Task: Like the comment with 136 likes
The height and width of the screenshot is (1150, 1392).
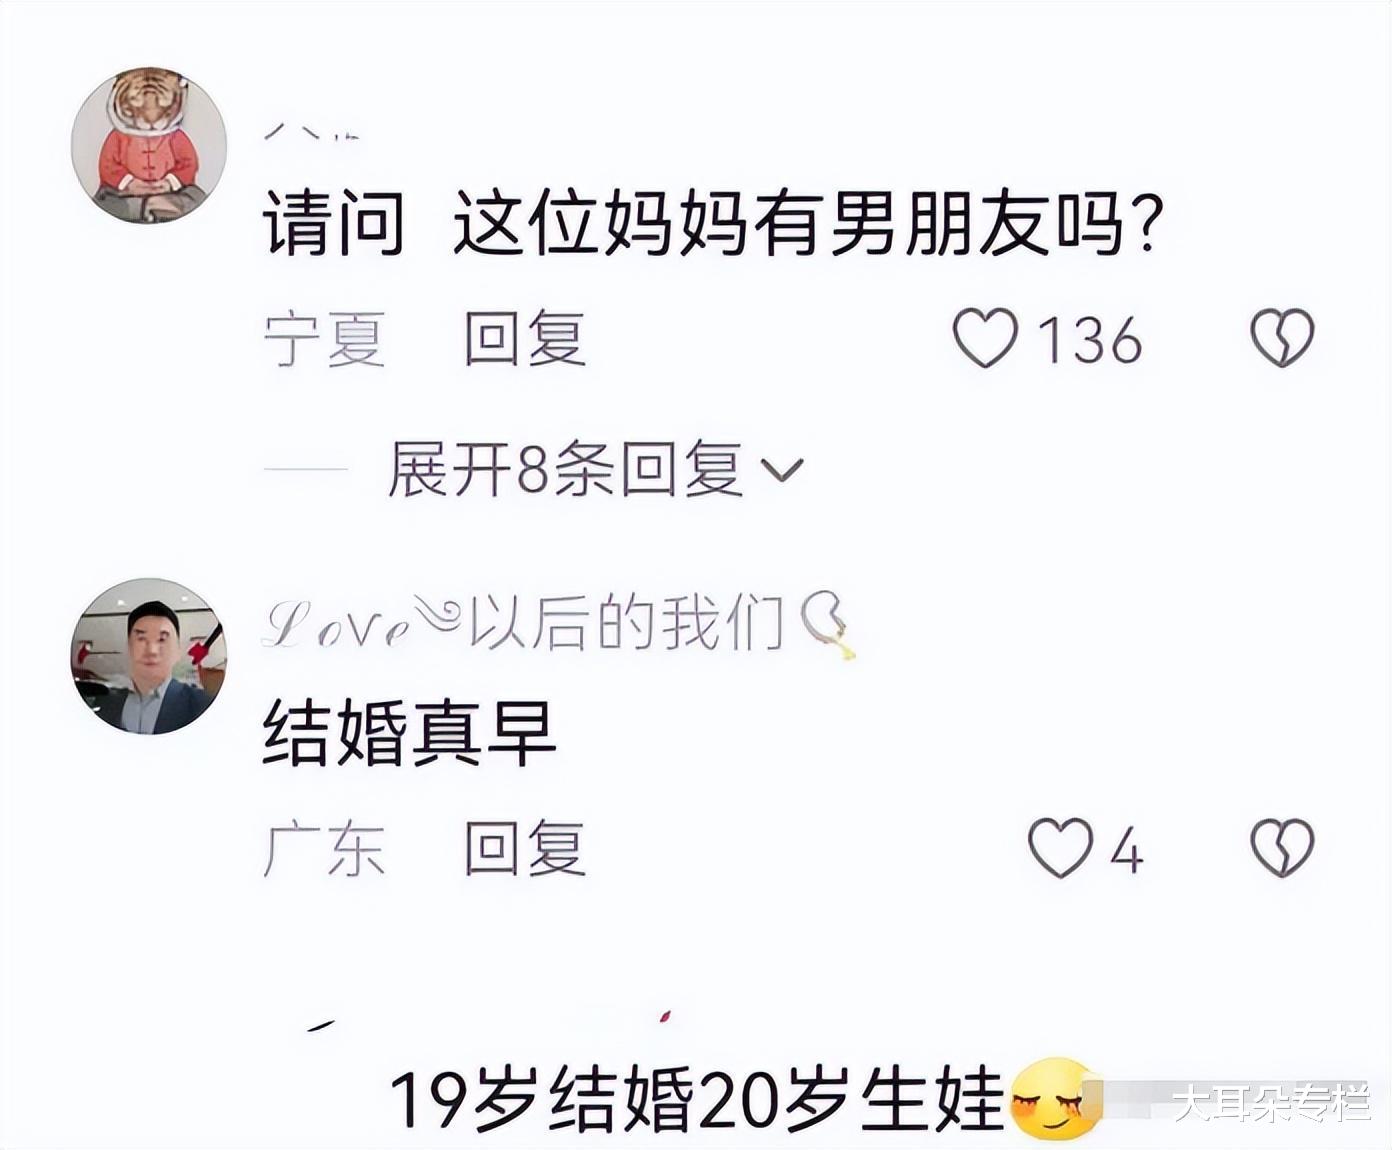Action: pyautogui.click(x=985, y=338)
